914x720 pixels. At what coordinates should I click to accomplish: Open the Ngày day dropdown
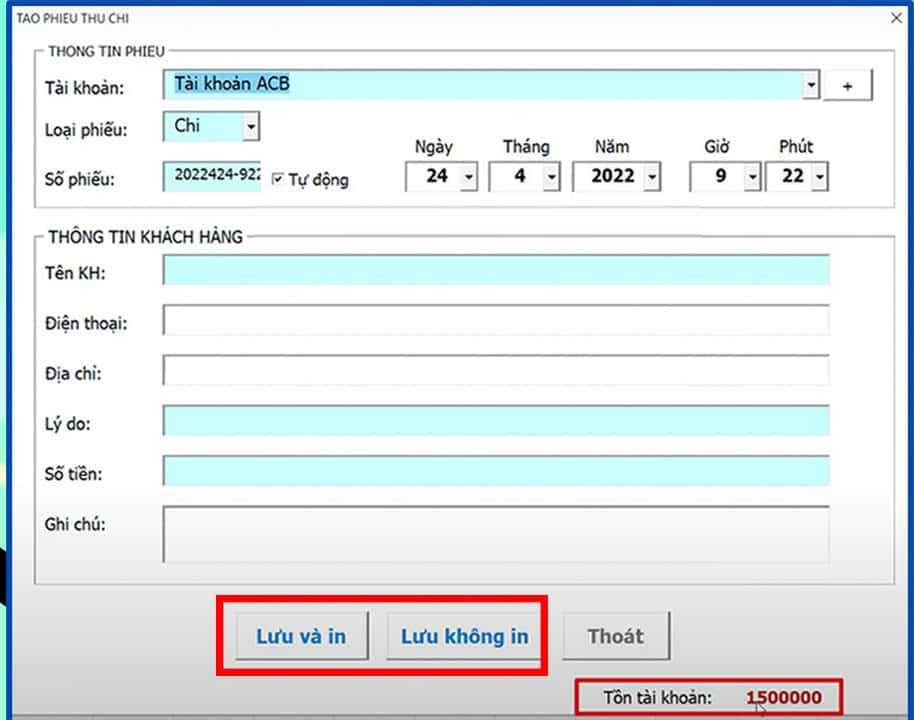click(x=469, y=177)
